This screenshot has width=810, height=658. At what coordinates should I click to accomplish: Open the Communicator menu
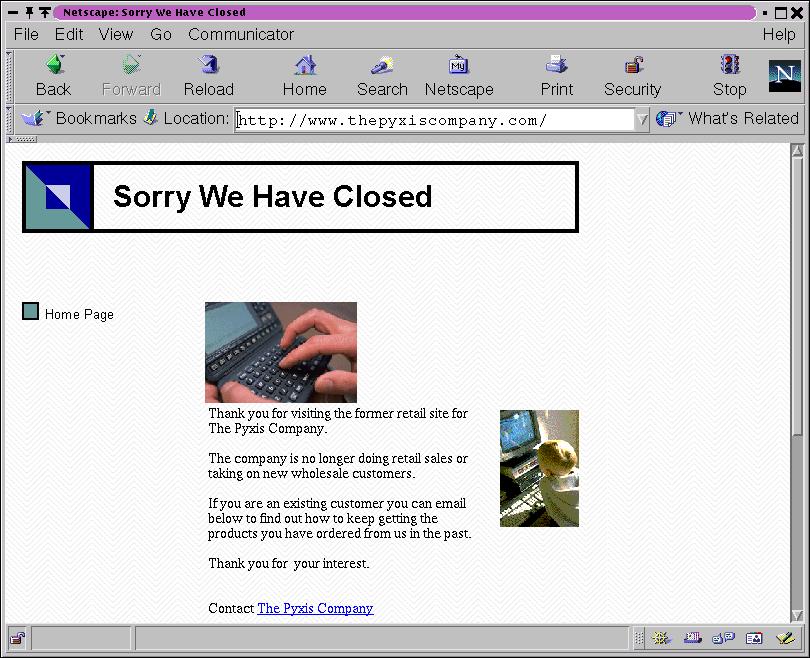tap(241, 34)
